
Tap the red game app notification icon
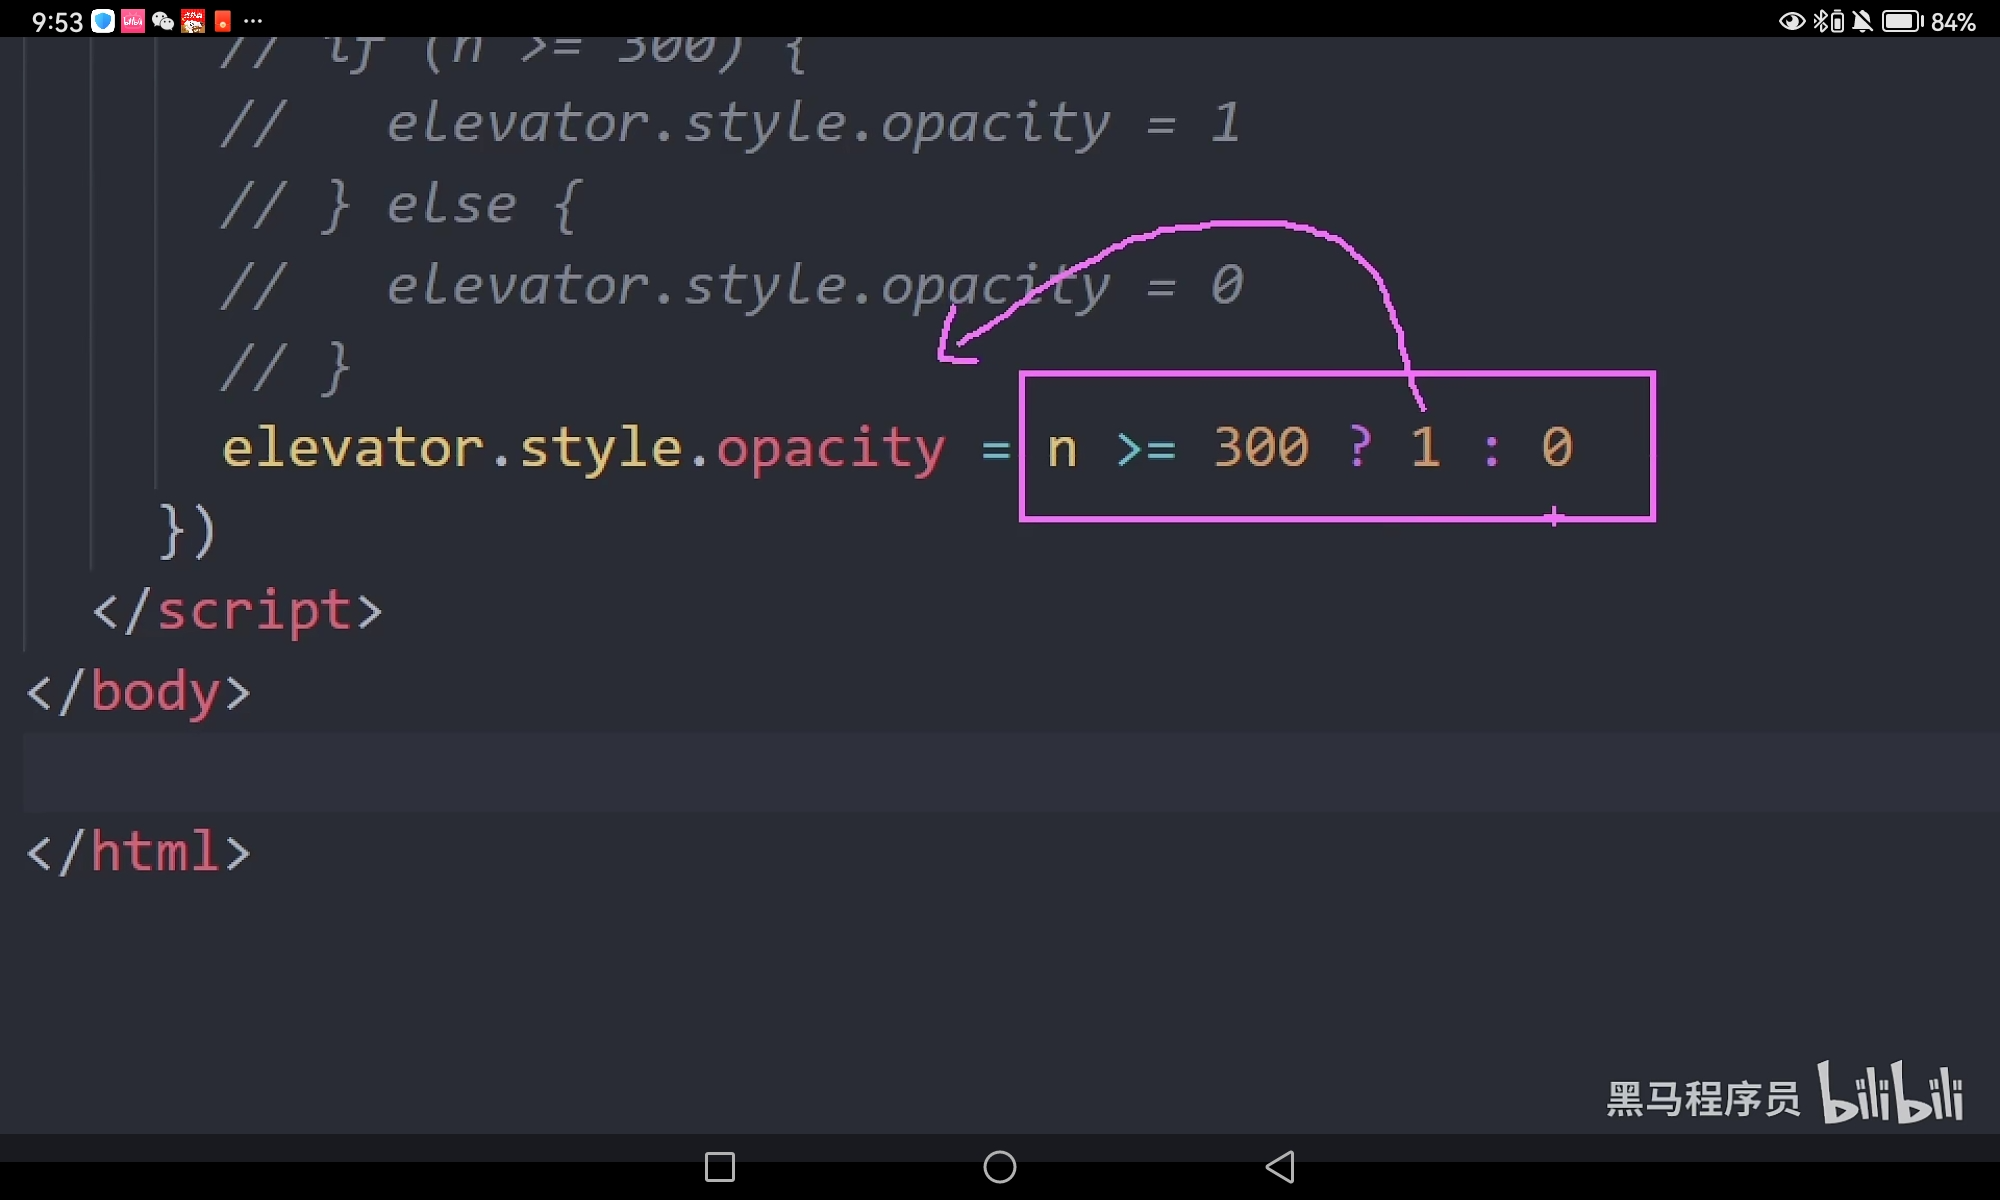[193, 21]
